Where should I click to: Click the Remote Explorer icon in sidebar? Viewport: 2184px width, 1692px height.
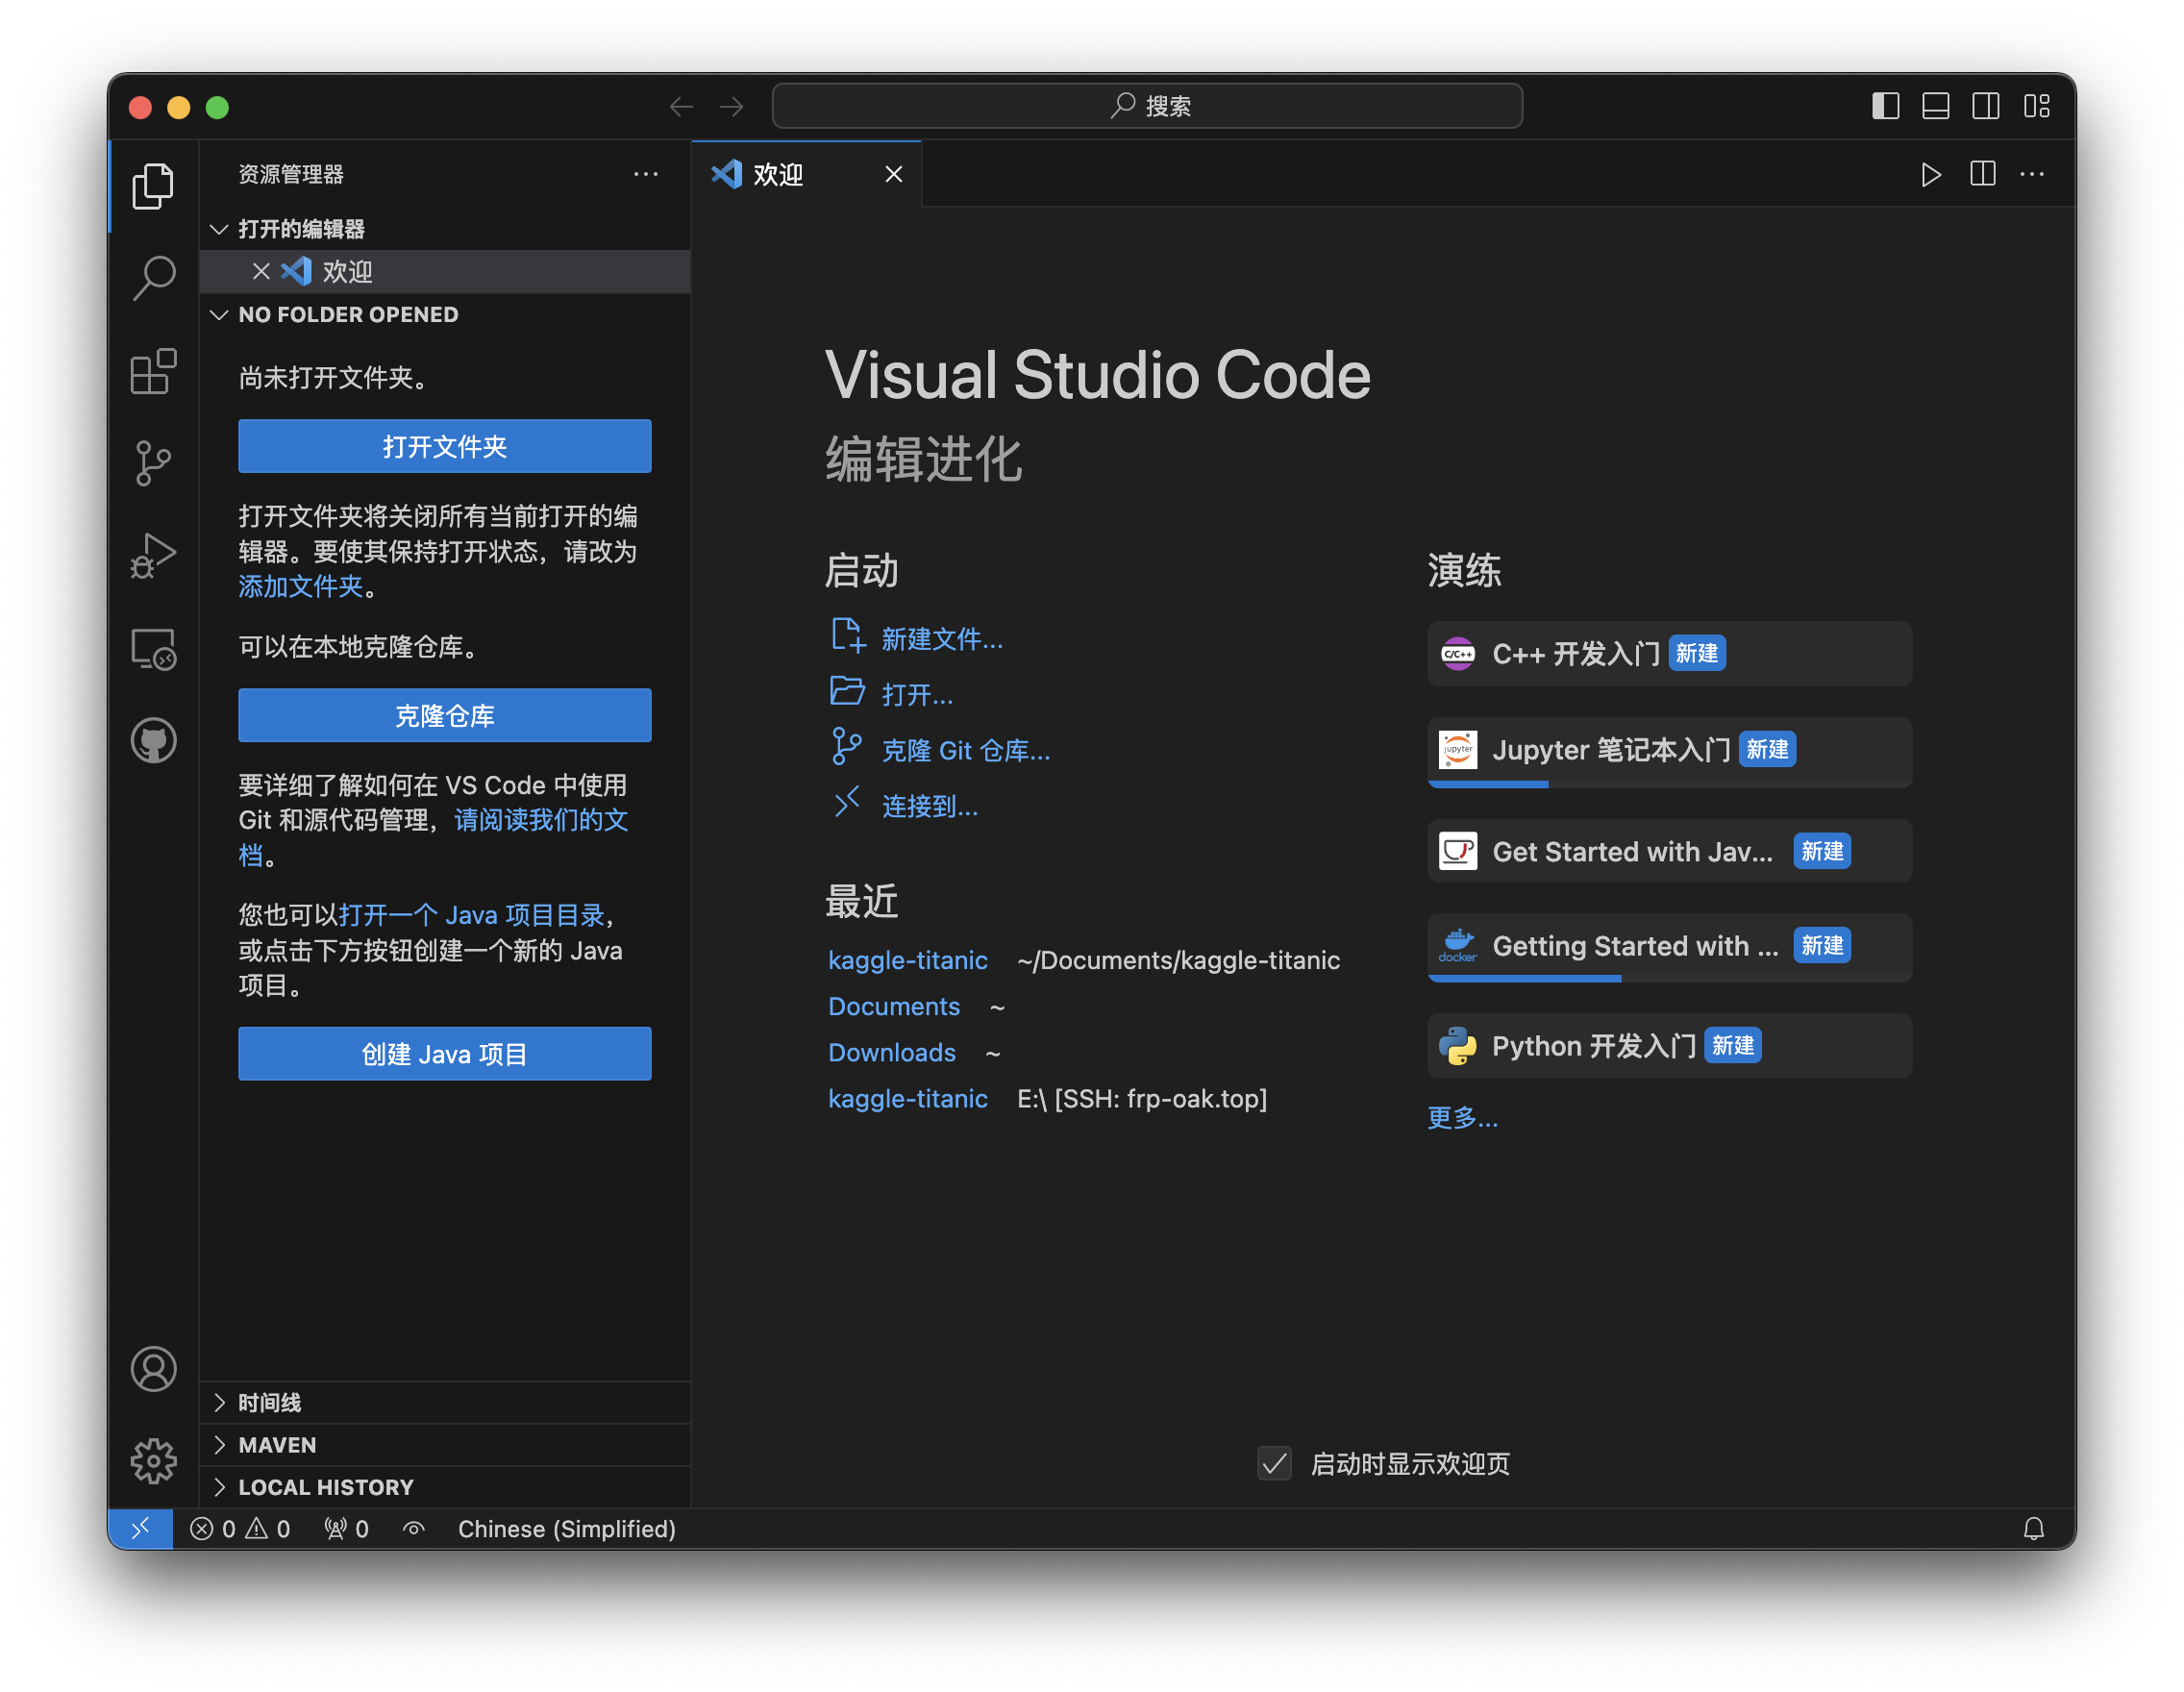coord(153,647)
